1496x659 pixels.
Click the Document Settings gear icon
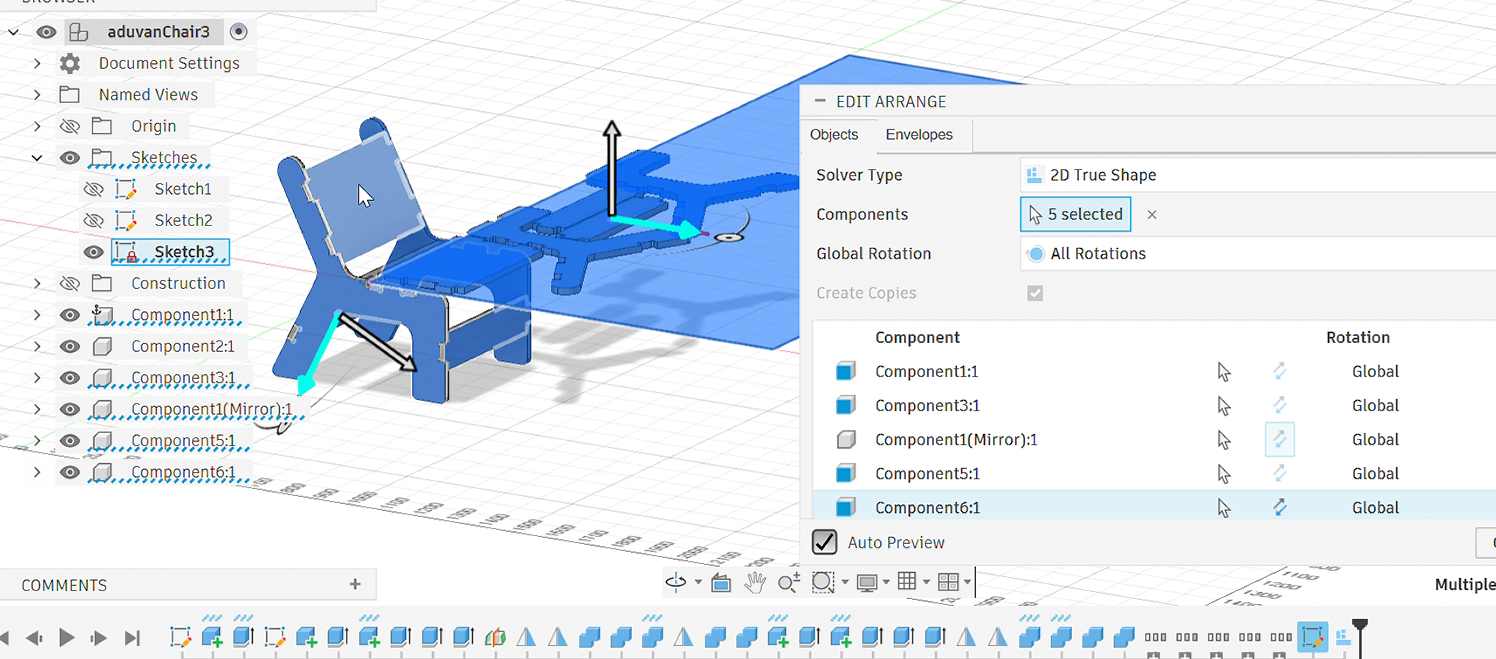[69, 63]
